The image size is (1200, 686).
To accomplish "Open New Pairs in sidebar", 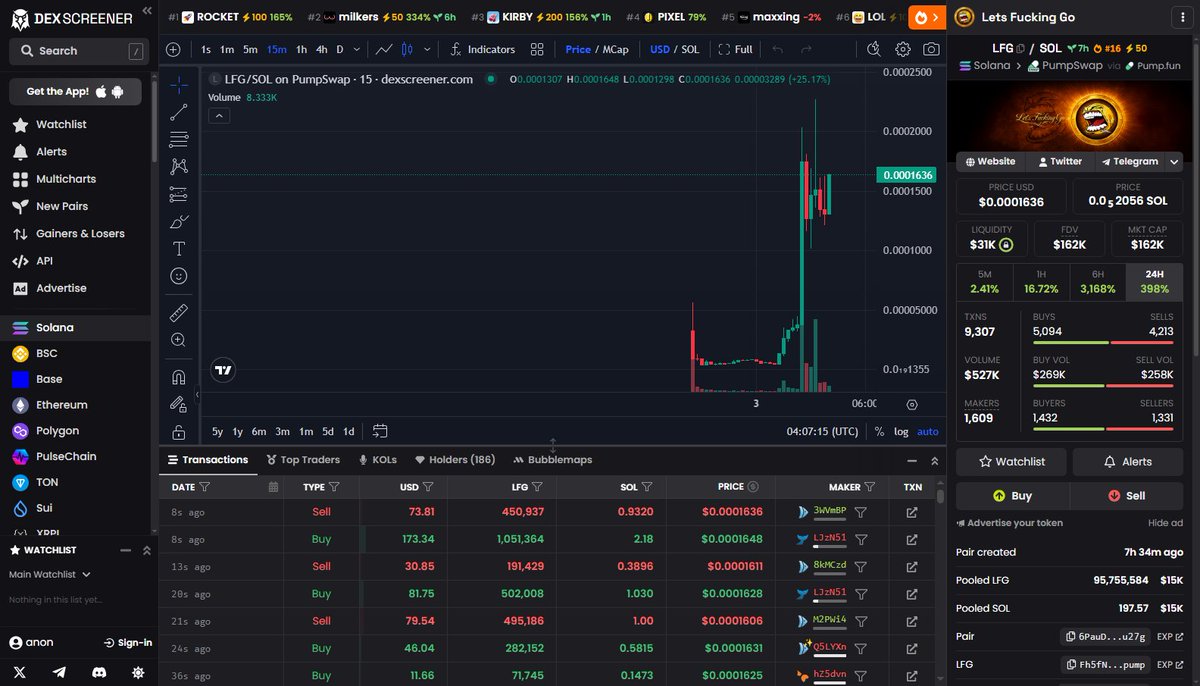I will pos(62,206).
